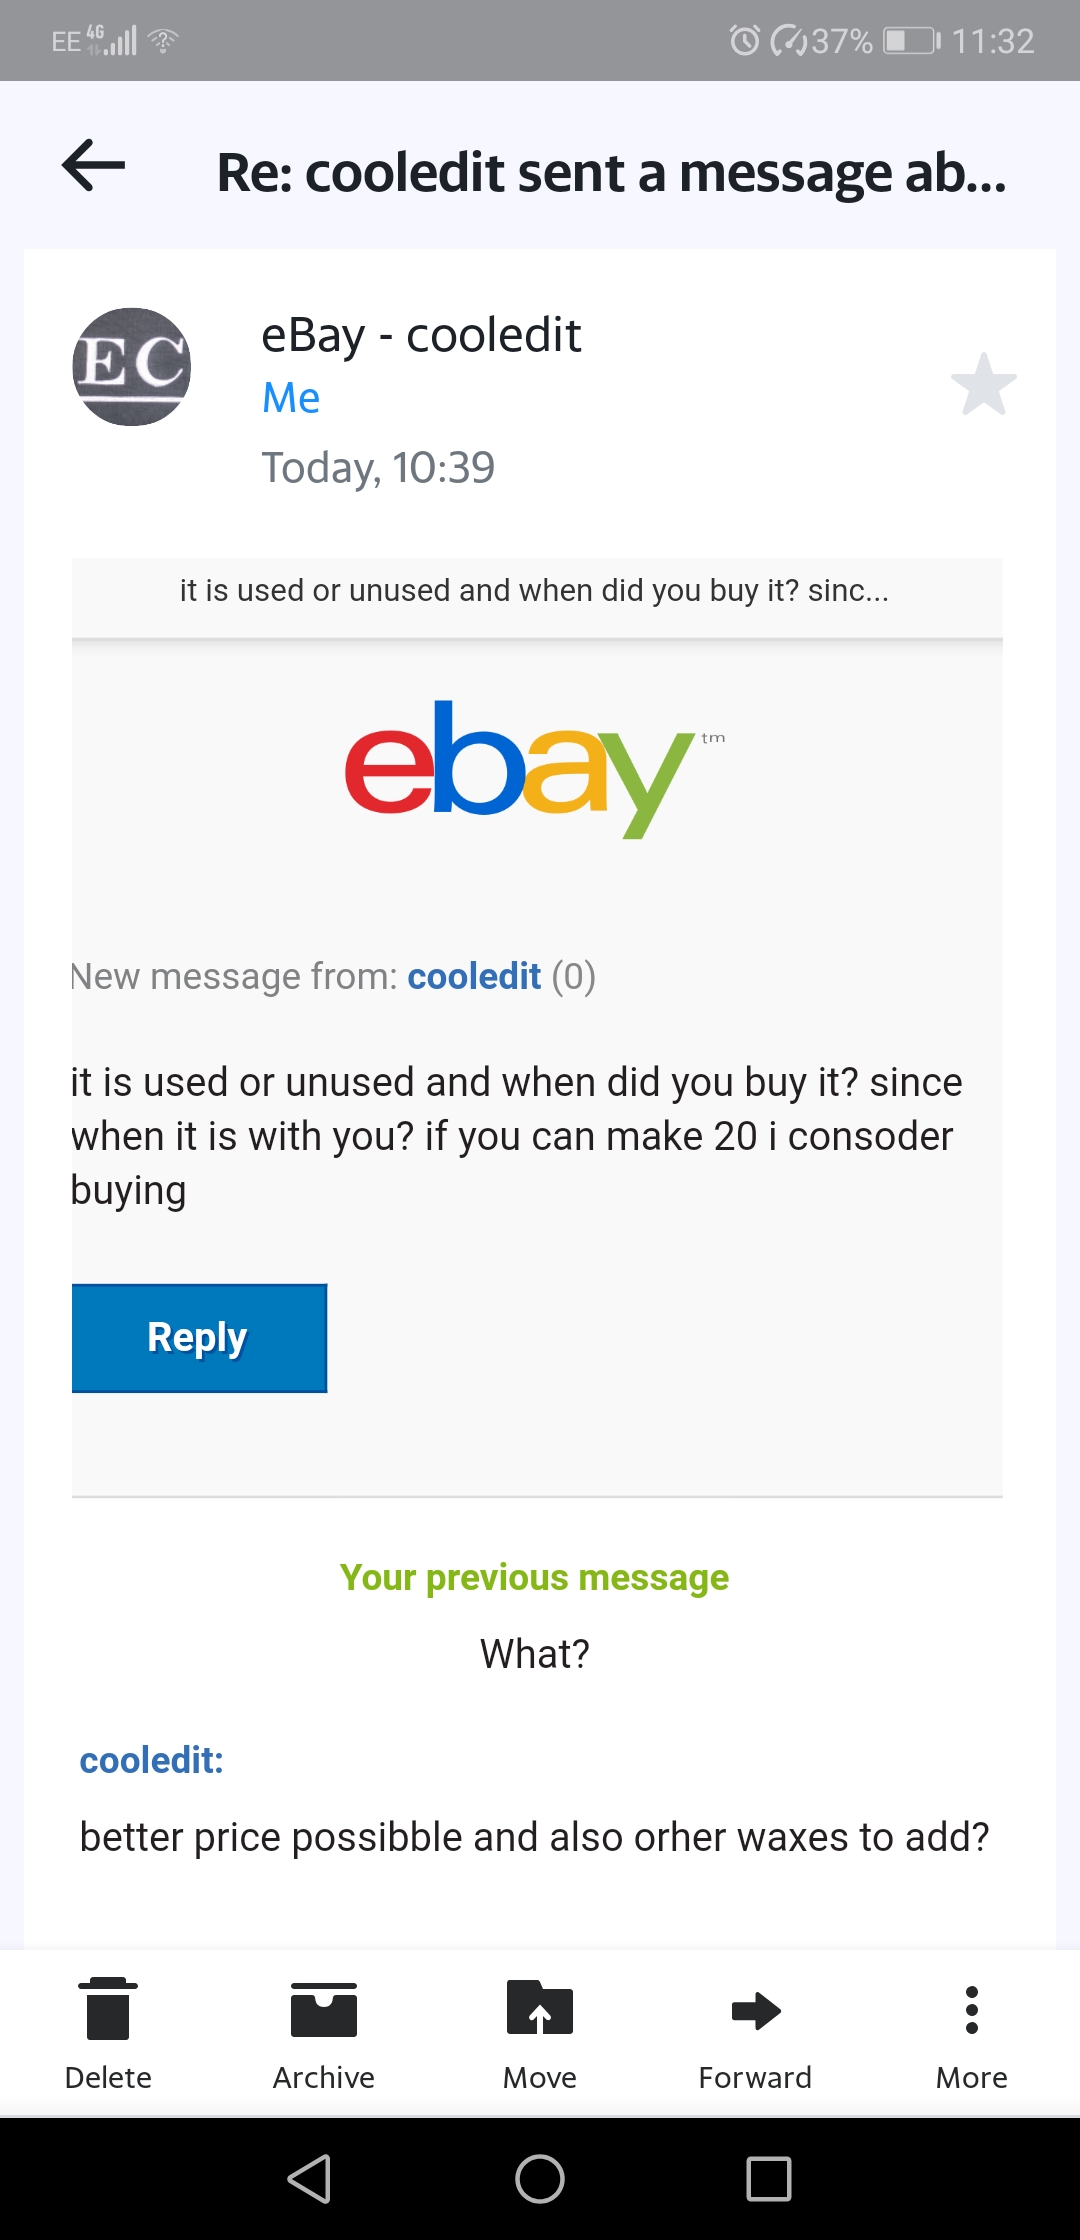Tap the lower 'cooledit:' username link

pyautogui.click(x=152, y=1760)
